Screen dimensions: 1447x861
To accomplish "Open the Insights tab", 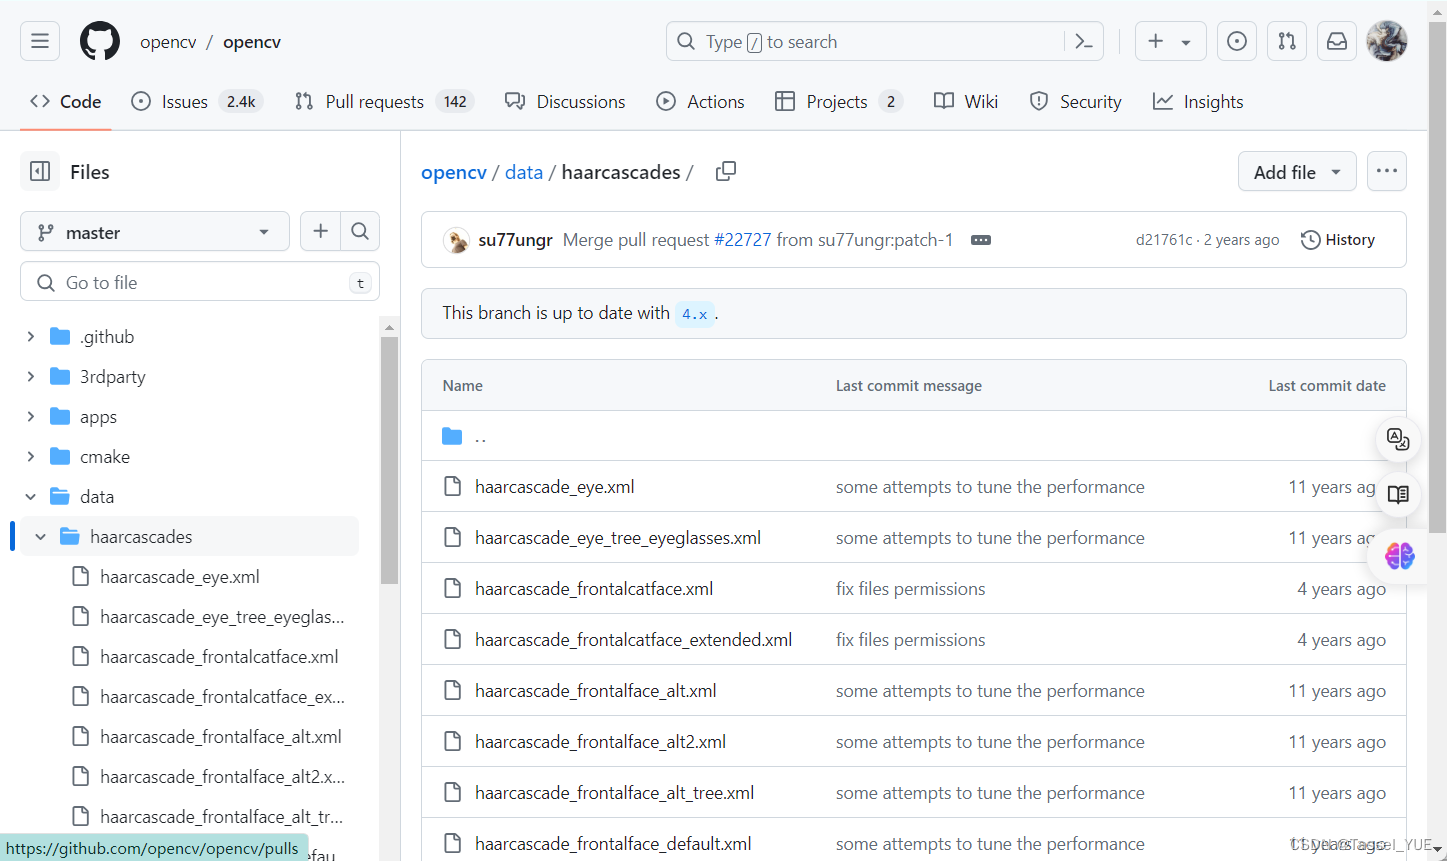I will (1198, 102).
